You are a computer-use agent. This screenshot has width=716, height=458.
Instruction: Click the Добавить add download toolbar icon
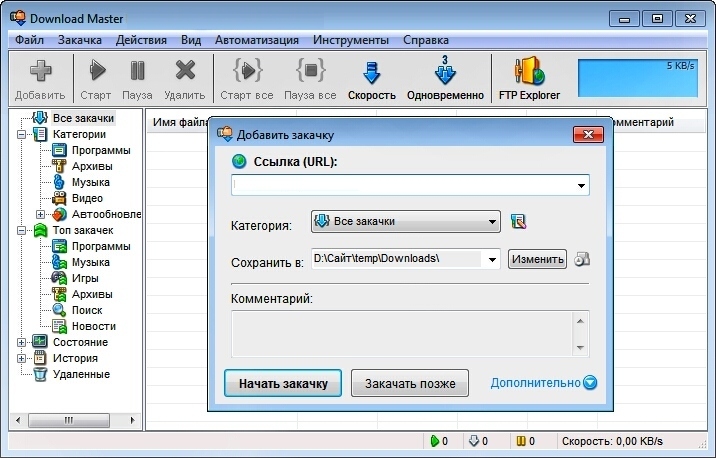click(40, 72)
